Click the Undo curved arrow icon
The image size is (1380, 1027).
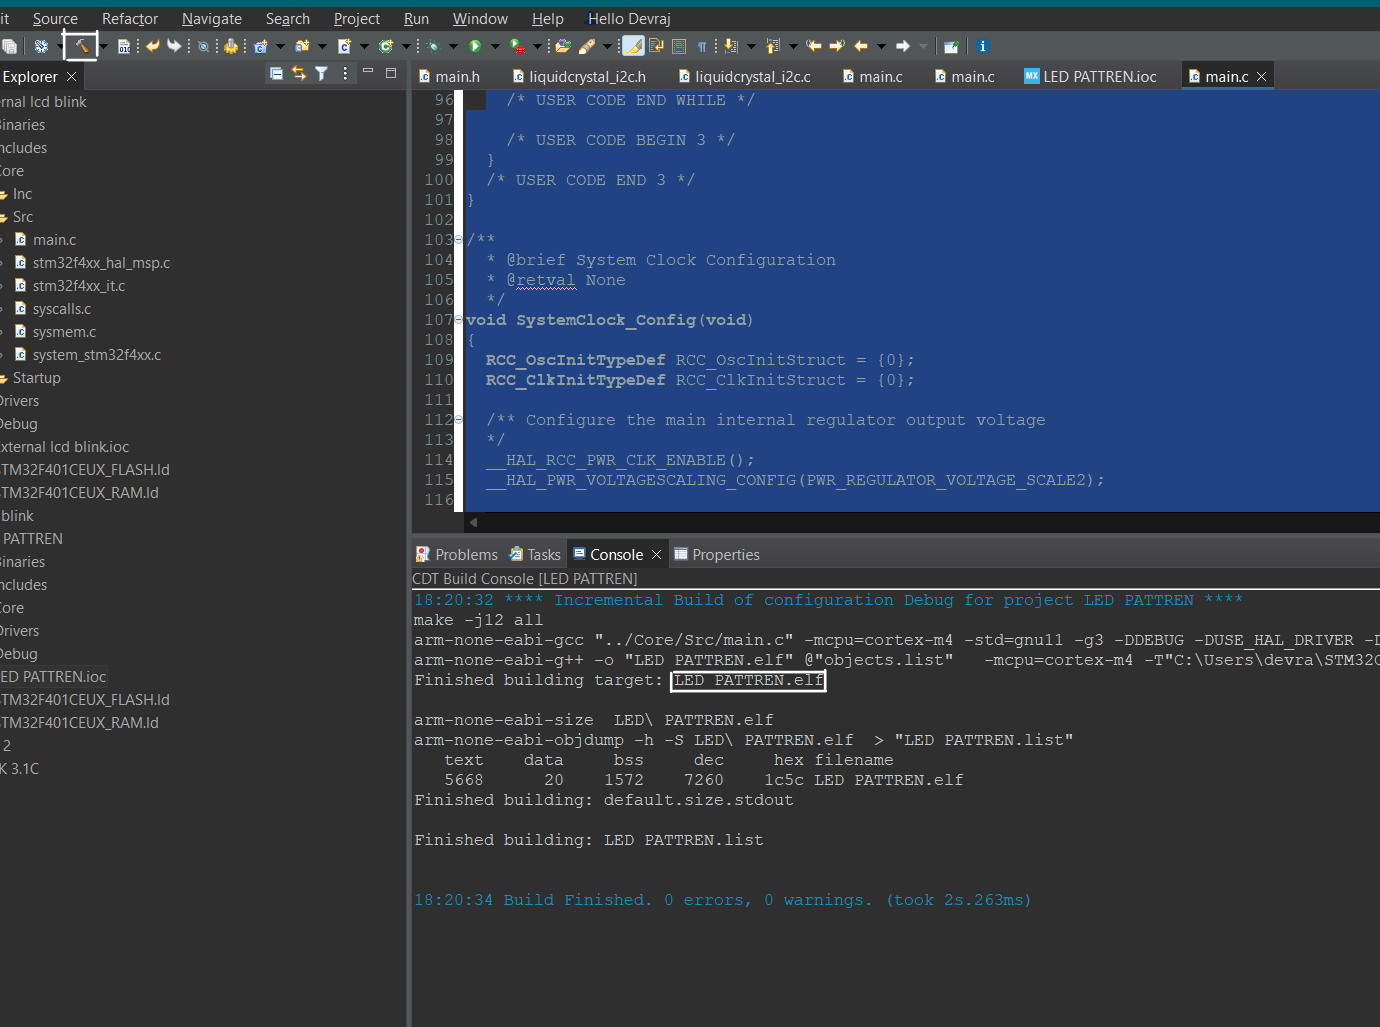point(152,46)
